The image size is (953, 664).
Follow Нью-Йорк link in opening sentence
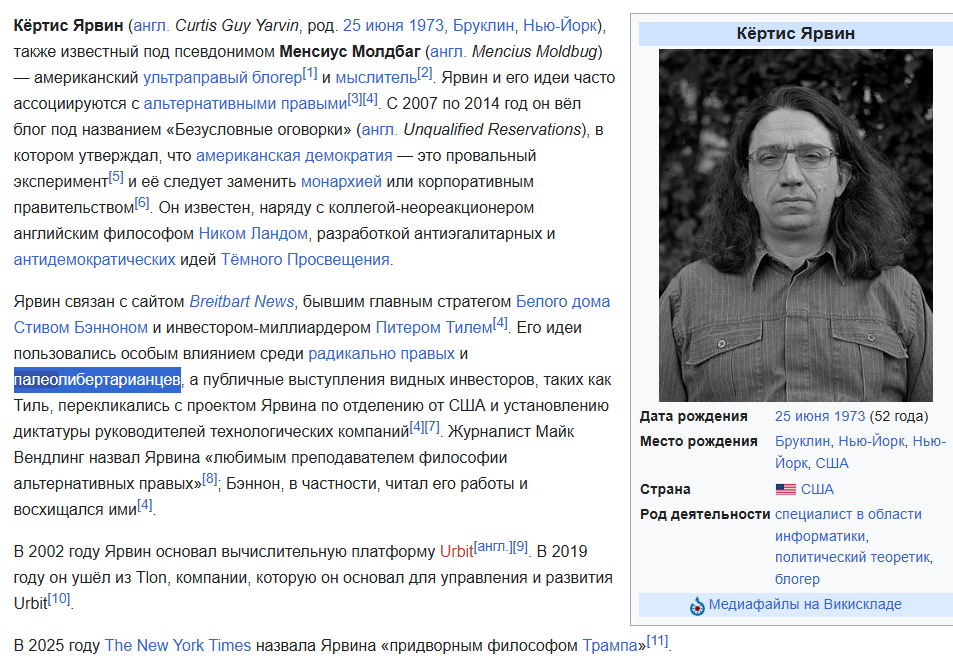(560, 26)
